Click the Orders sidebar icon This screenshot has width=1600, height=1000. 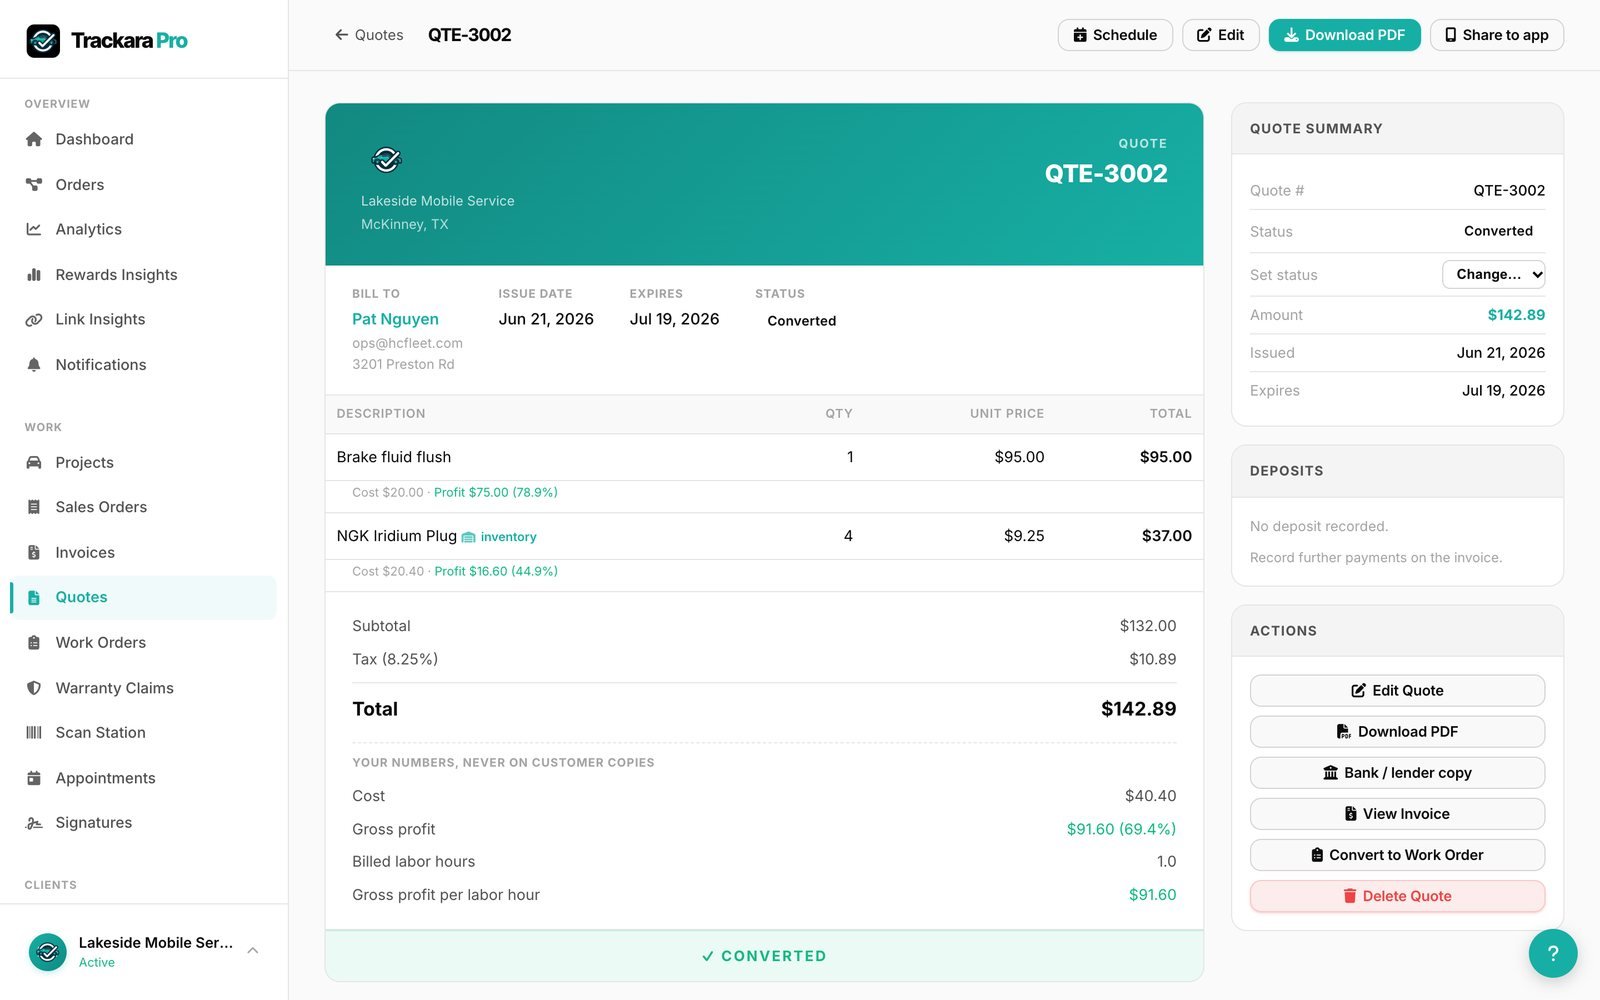pos(34,184)
